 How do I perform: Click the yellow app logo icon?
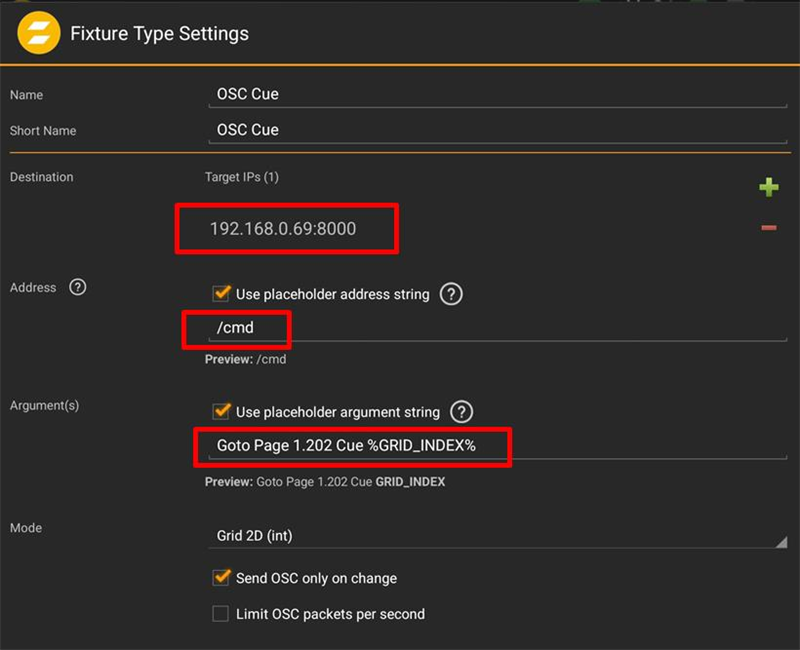[x=35, y=33]
